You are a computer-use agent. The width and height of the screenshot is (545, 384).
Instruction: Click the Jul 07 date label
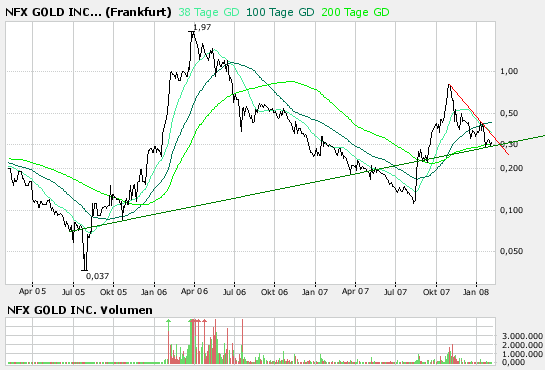point(395,292)
